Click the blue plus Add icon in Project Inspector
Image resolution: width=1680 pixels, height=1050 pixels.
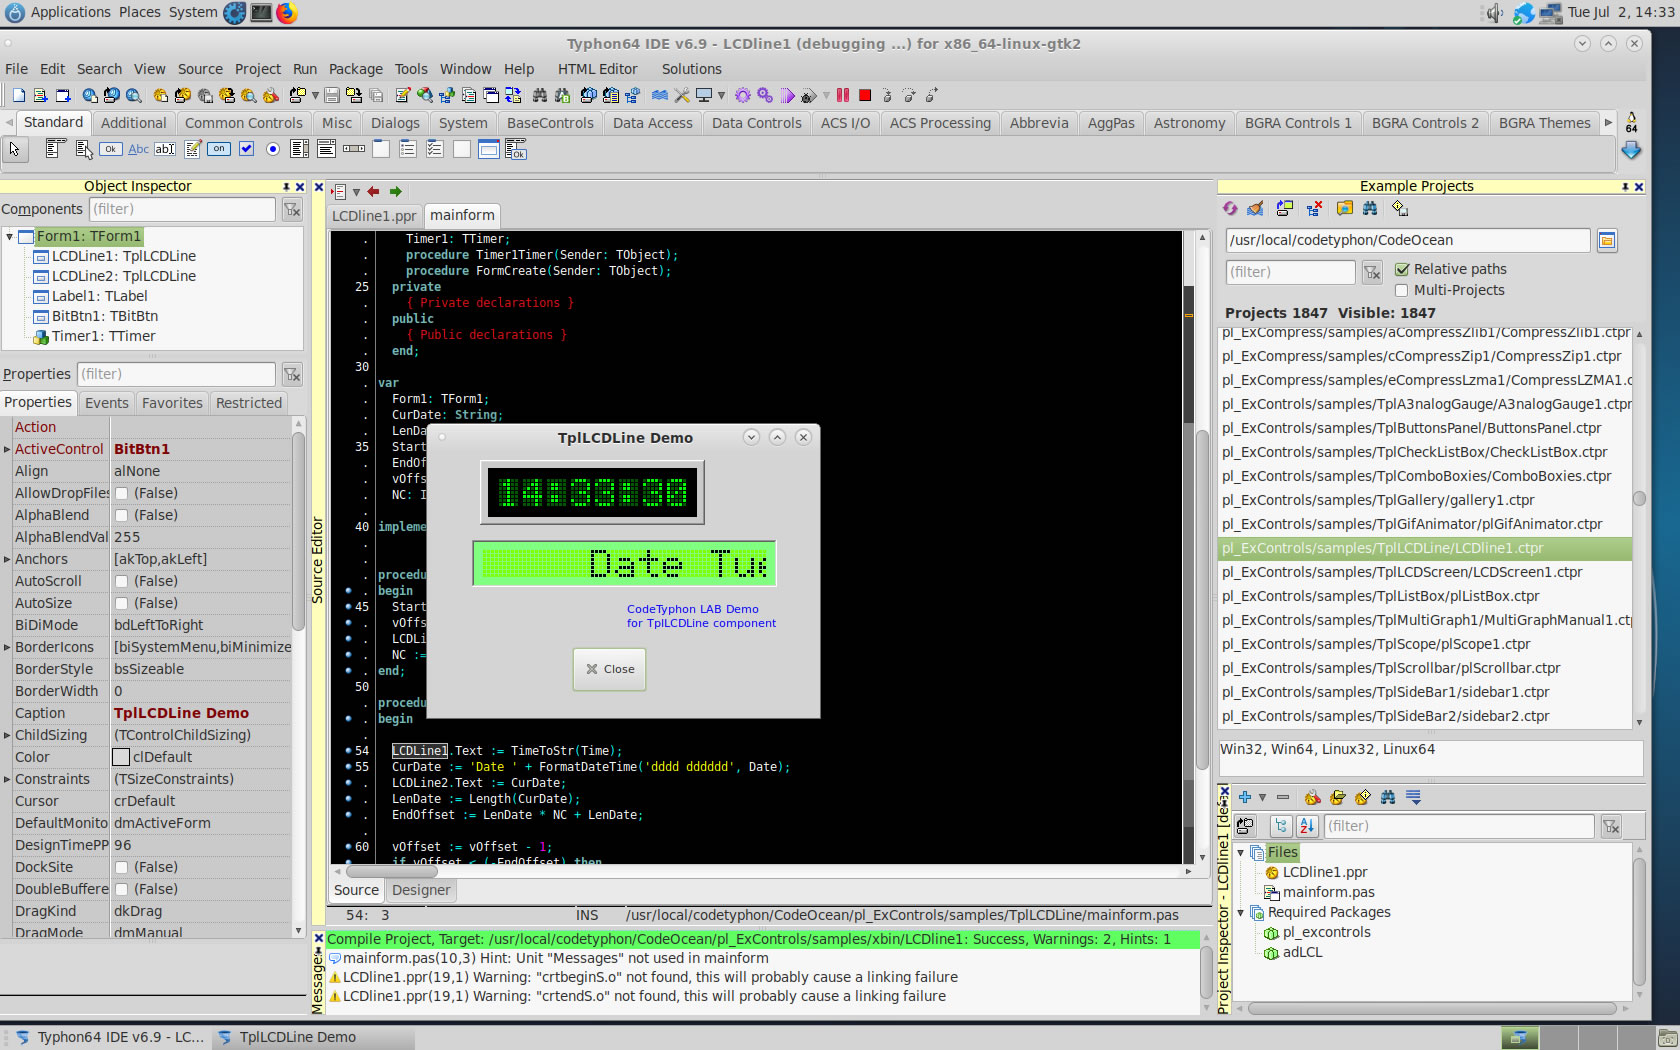(x=1245, y=797)
